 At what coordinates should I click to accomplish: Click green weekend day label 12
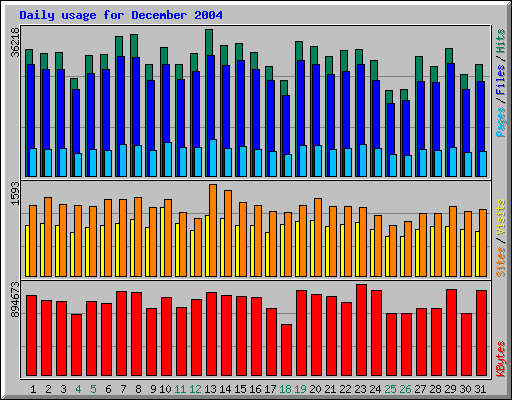[195, 389]
